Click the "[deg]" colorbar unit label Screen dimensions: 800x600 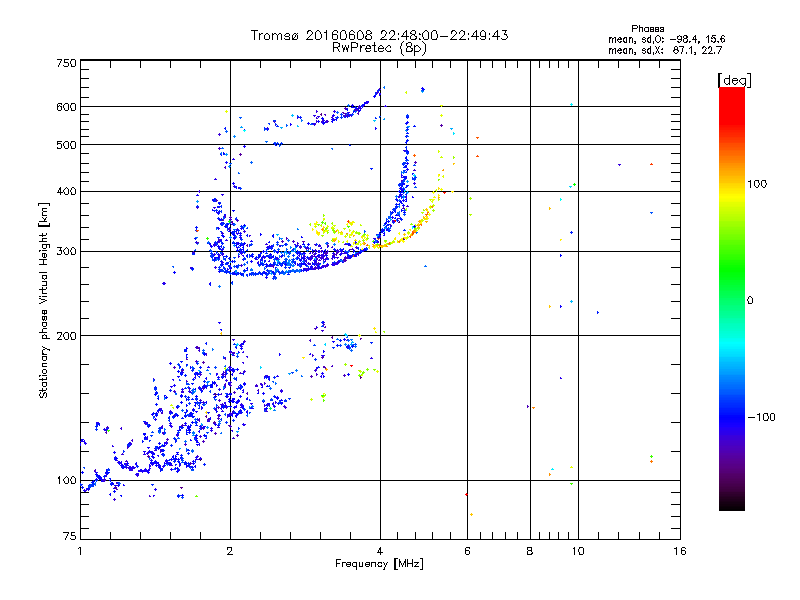coord(734,80)
